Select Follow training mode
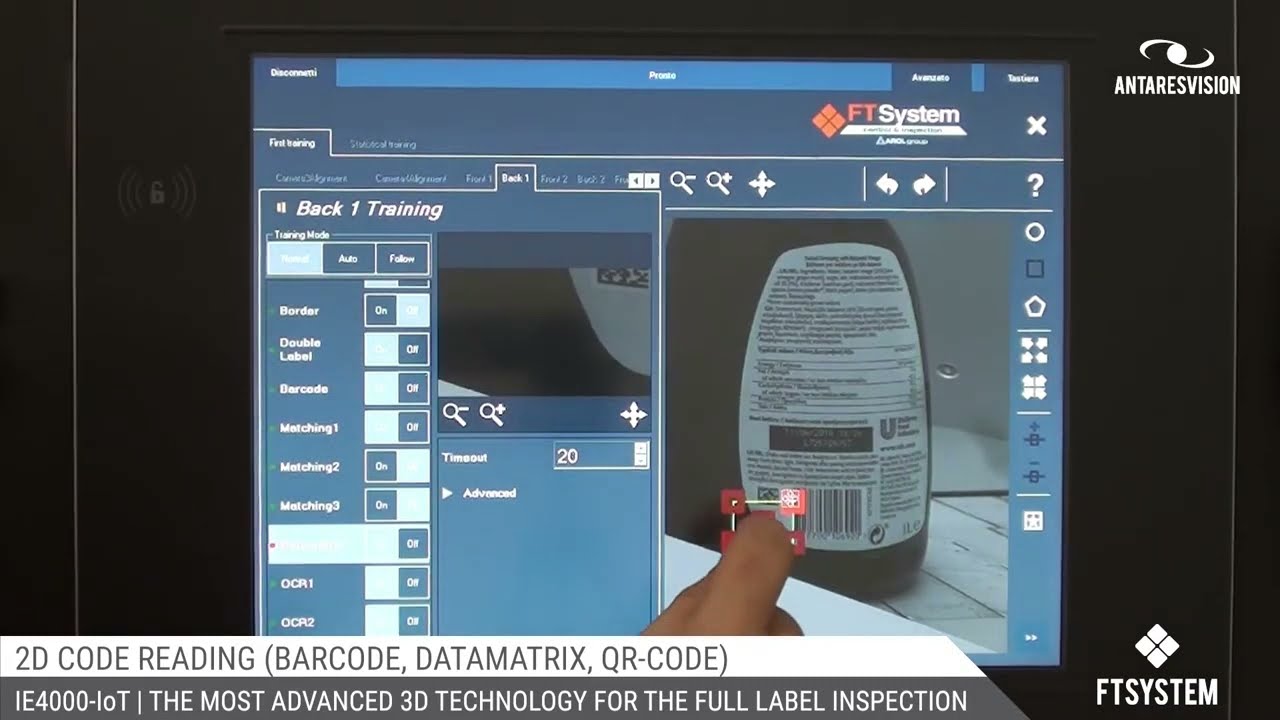This screenshot has height=720, width=1280. coord(402,258)
